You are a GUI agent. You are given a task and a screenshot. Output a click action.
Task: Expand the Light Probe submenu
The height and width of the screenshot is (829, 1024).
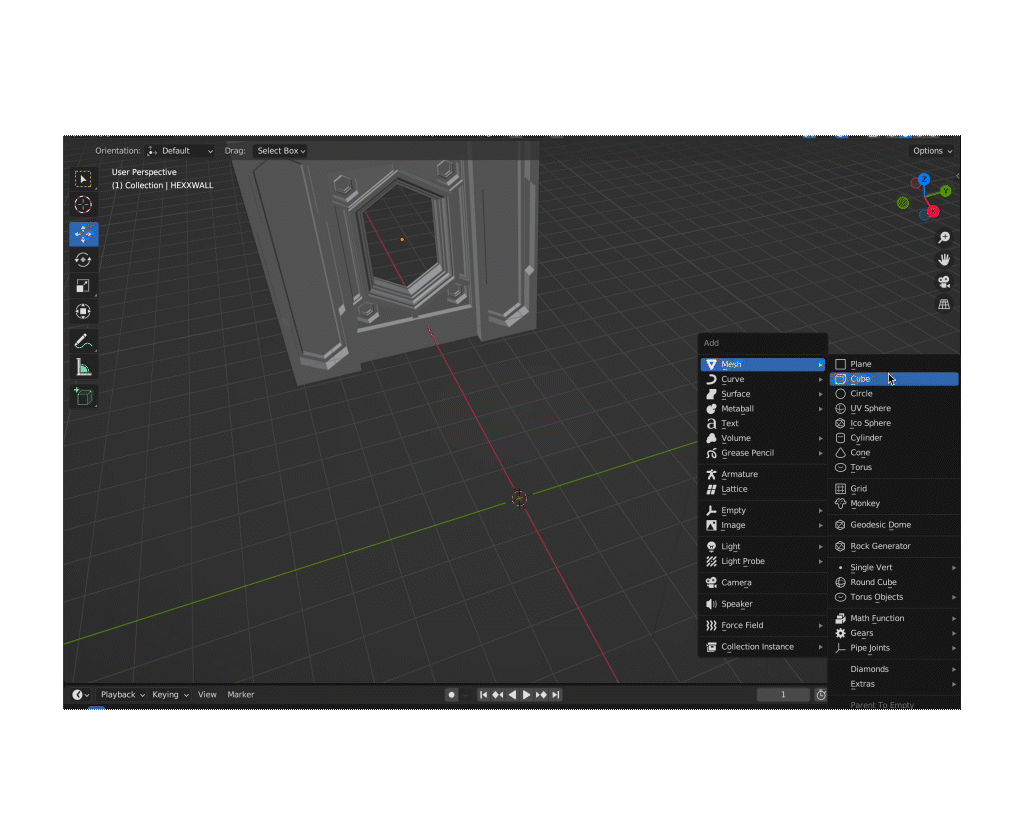tap(763, 561)
